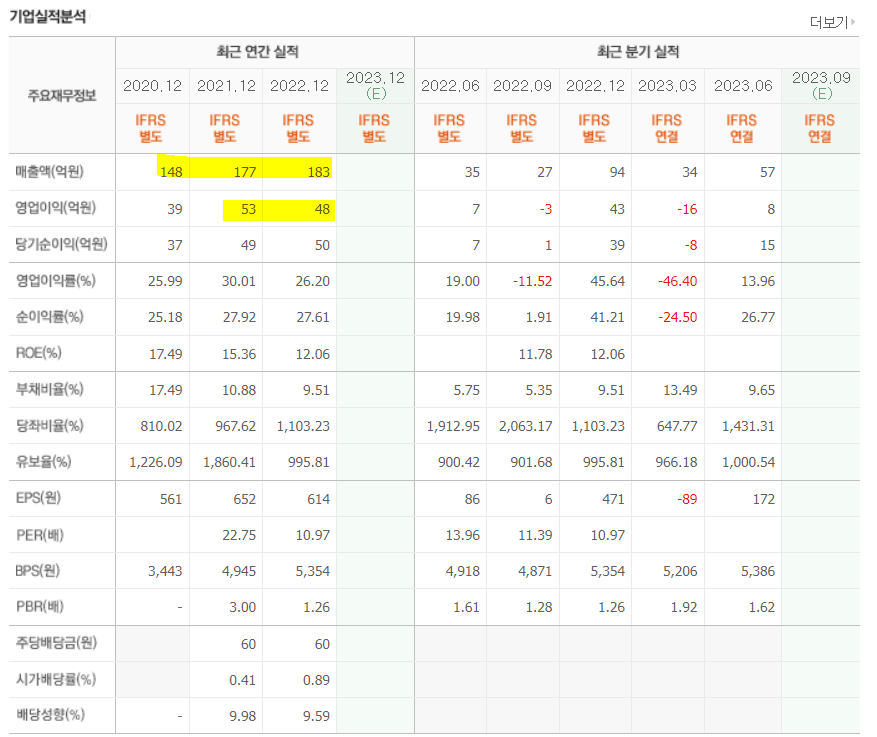Click the 17.49 ROE value
The height and width of the screenshot is (737, 877).
coord(166,354)
